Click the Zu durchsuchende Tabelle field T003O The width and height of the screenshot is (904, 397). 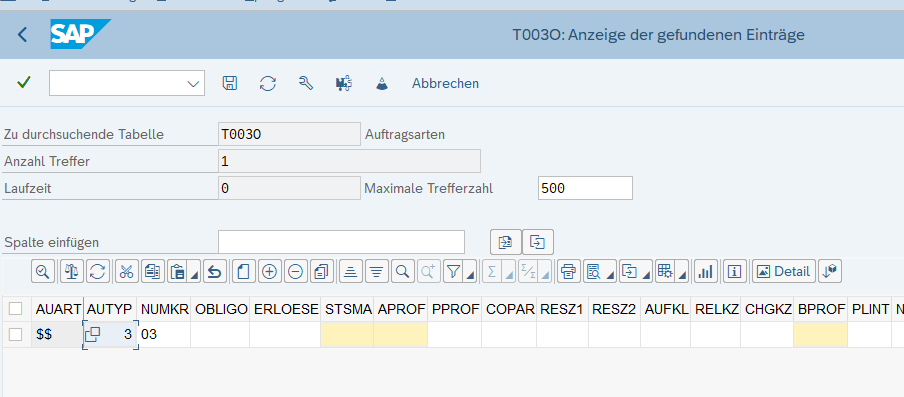pyautogui.click(x=289, y=134)
